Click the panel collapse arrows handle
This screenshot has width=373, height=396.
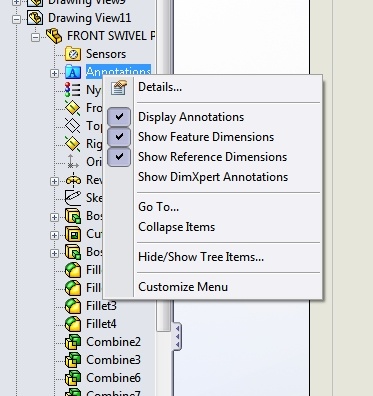[x=177, y=336]
